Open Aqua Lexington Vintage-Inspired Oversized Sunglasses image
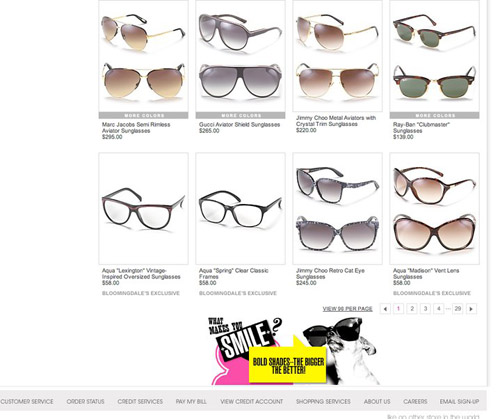500x419 pixels. [143, 209]
